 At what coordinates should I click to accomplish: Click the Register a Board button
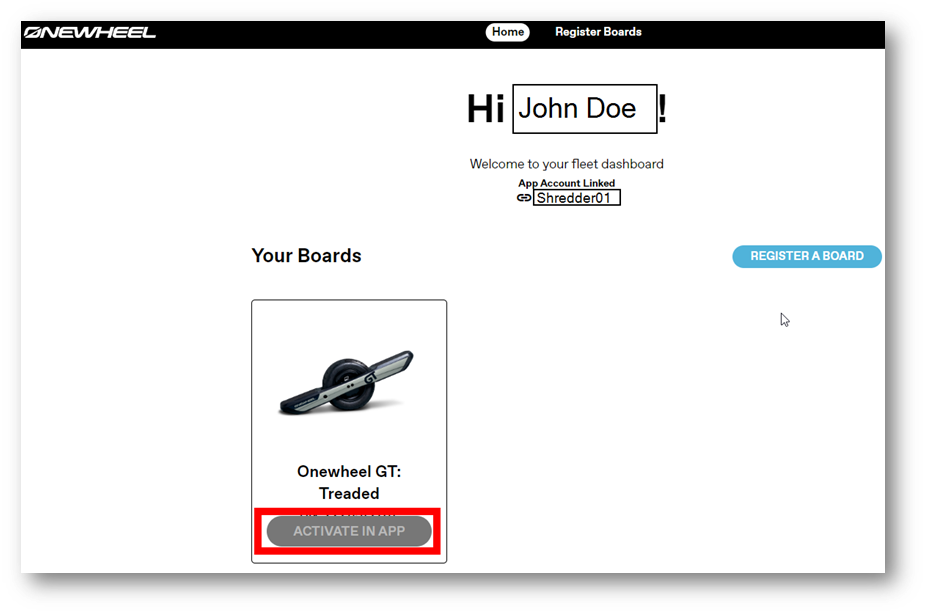pos(807,256)
